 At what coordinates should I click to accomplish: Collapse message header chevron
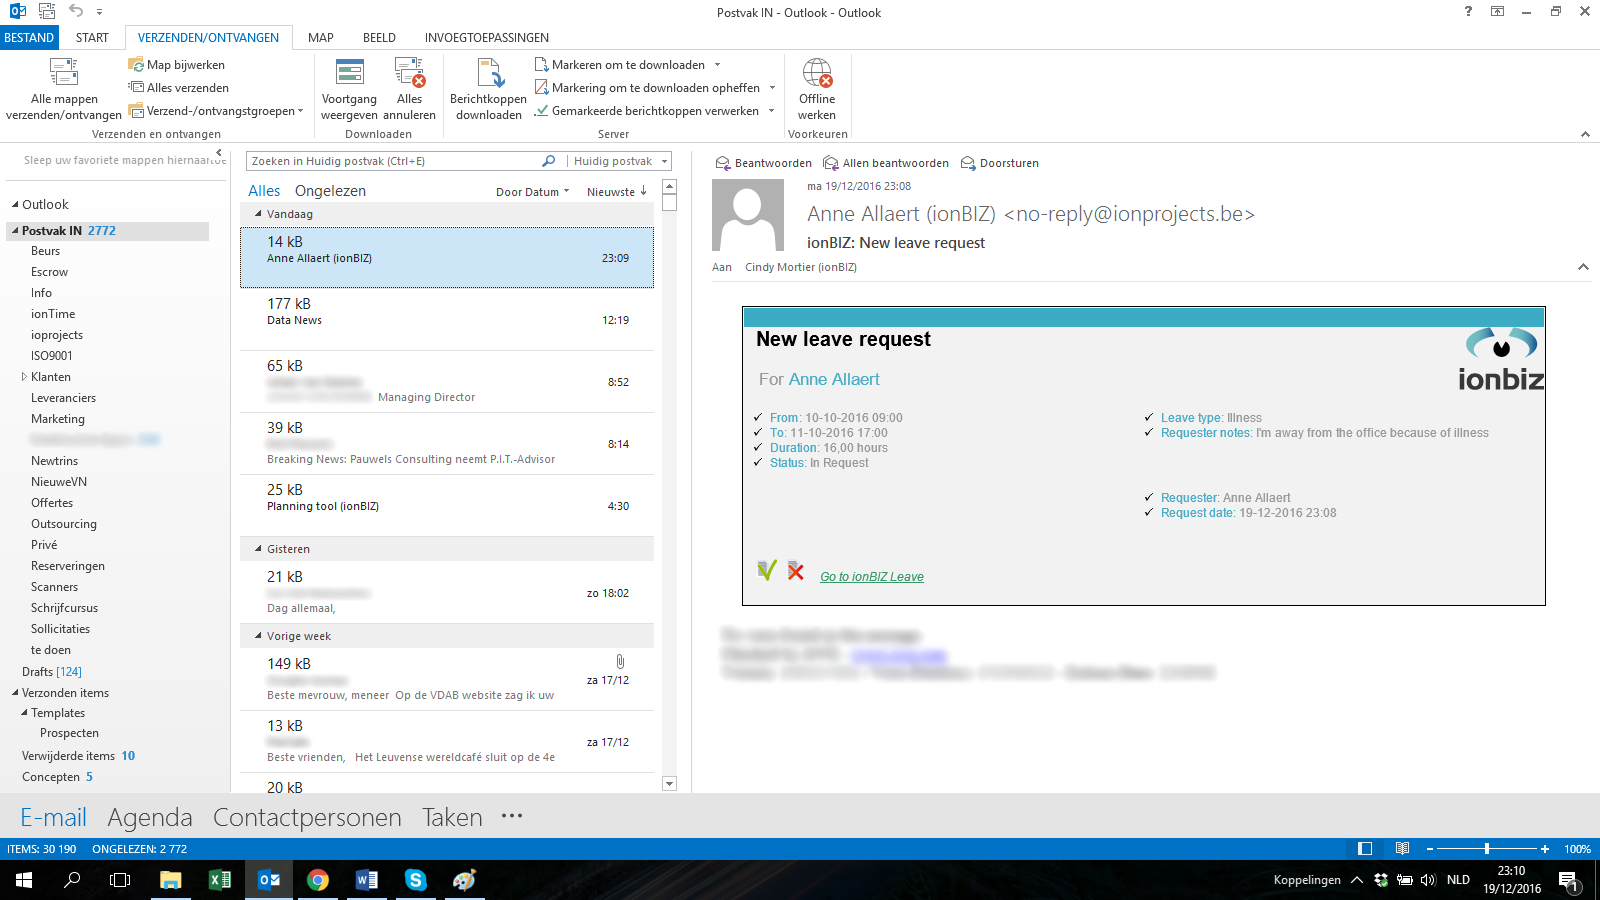point(1583,267)
